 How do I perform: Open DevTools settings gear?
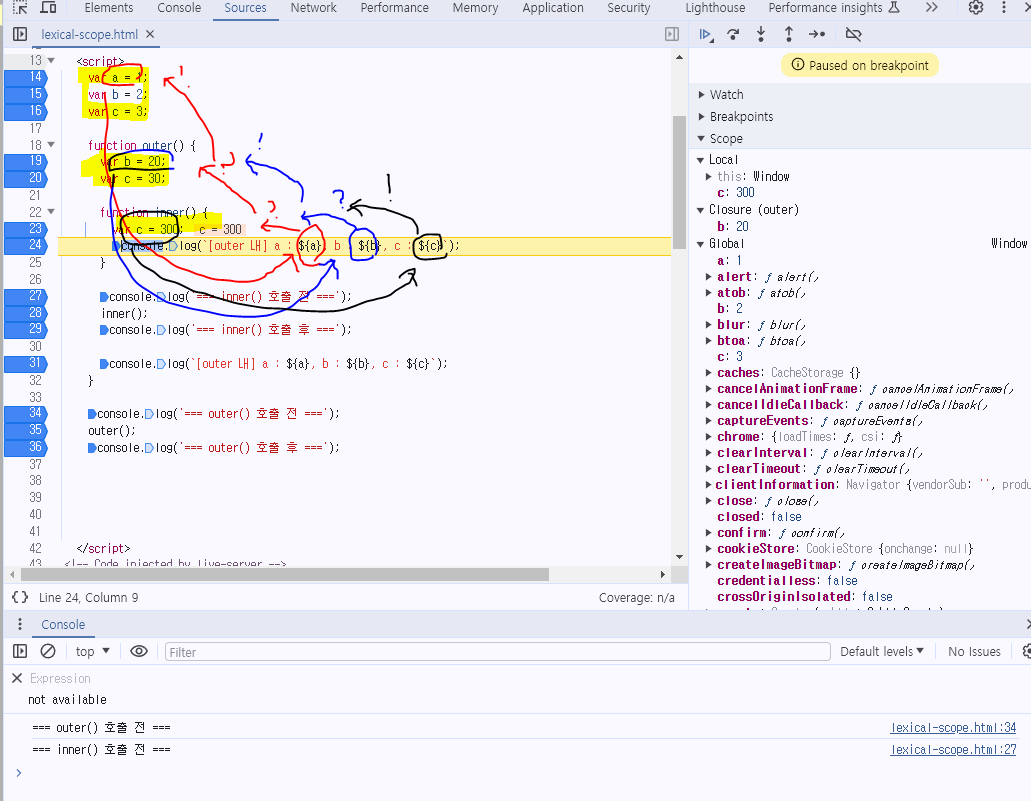[976, 8]
